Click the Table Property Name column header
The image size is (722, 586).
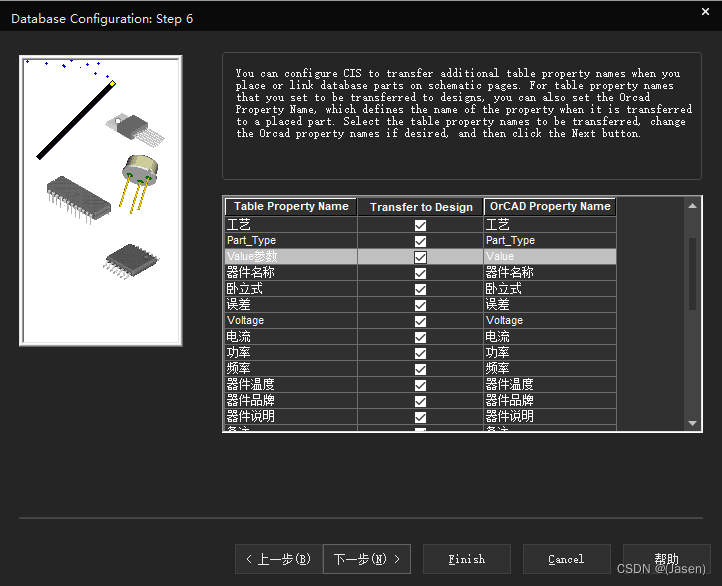pos(290,207)
